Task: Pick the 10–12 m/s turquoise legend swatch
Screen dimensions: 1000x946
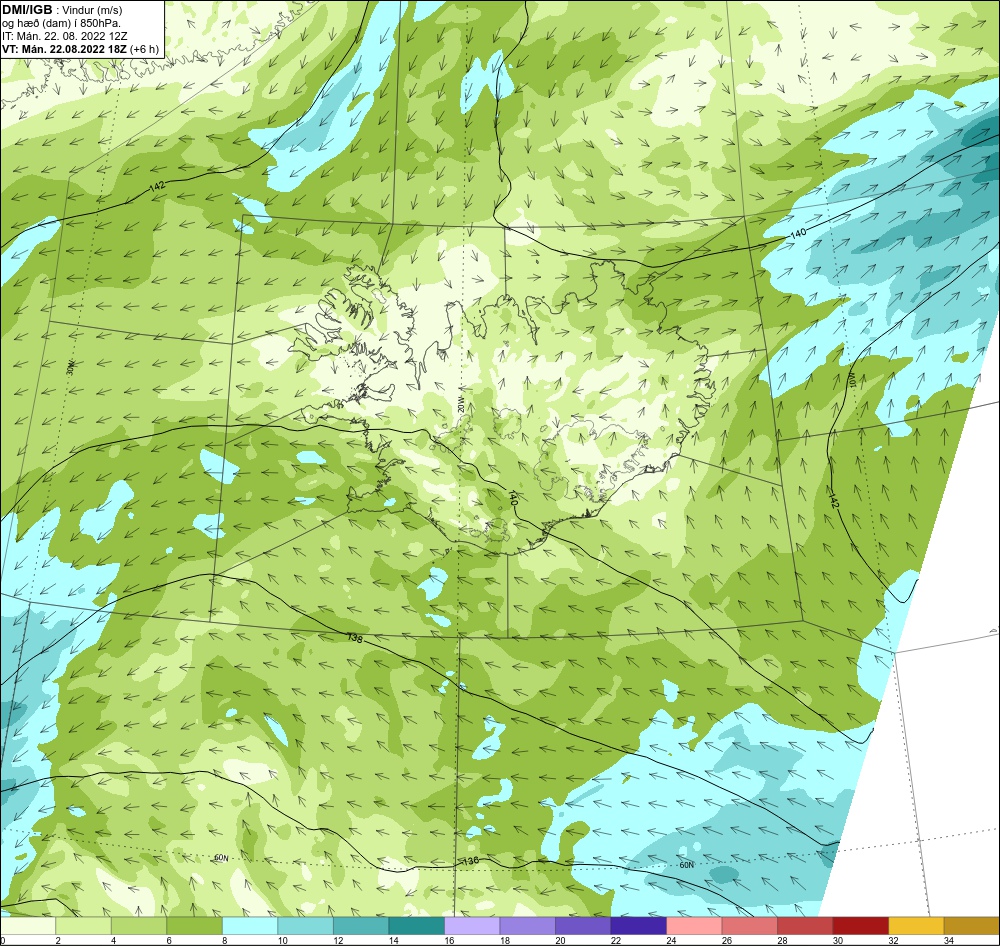Action: pyautogui.click(x=305, y=925)
